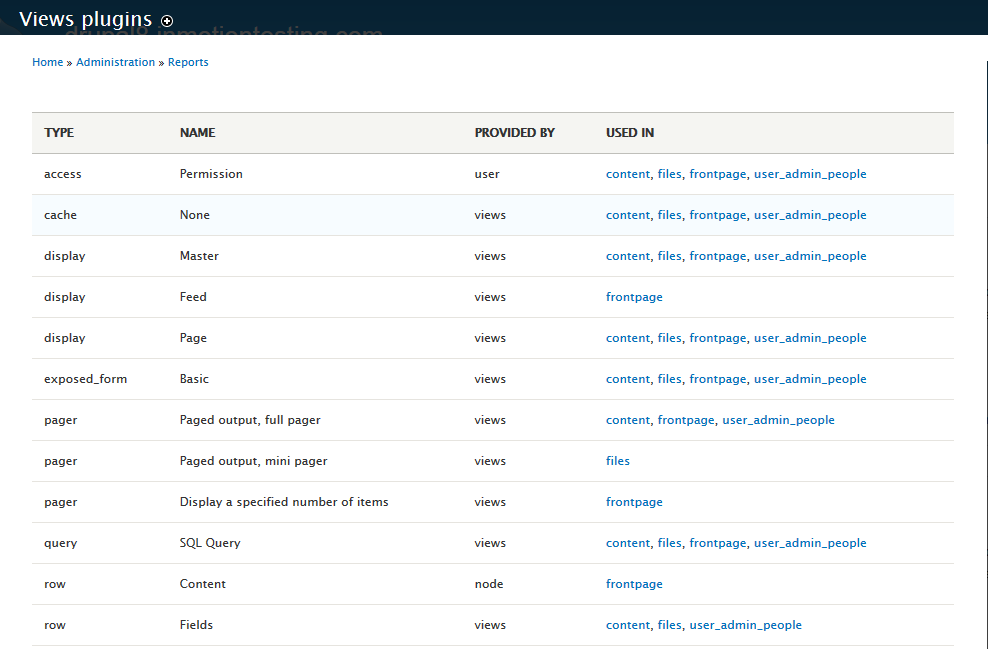The width and height of the screenshot is (988, 649).
Task: Open frontpage in Display a specified number row
Action: pos(634,502)
